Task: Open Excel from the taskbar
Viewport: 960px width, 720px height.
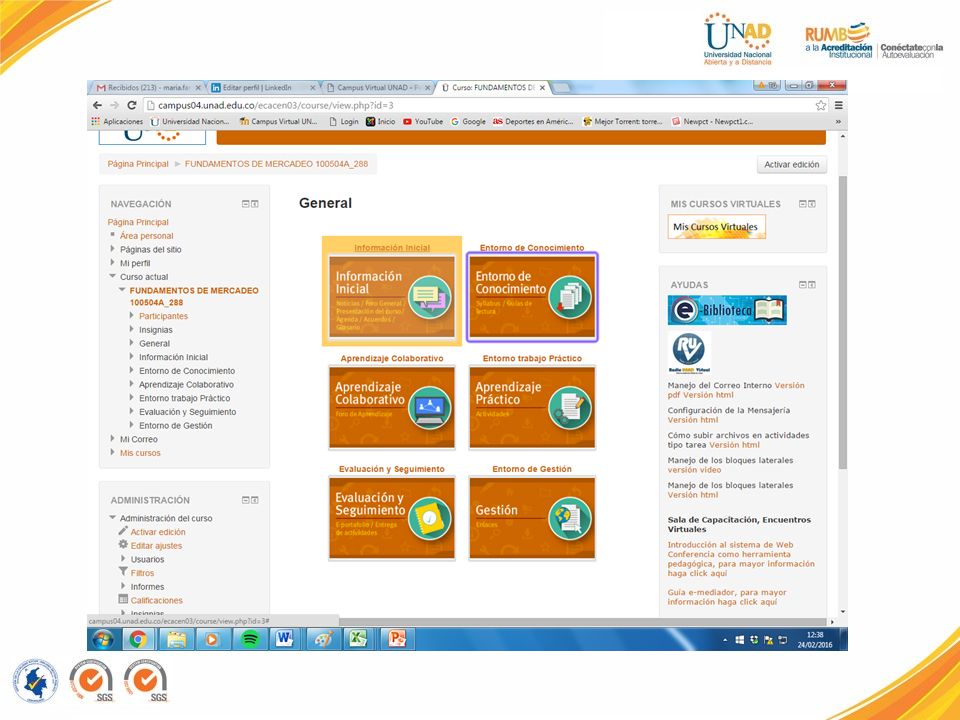Action: [358, 639]
